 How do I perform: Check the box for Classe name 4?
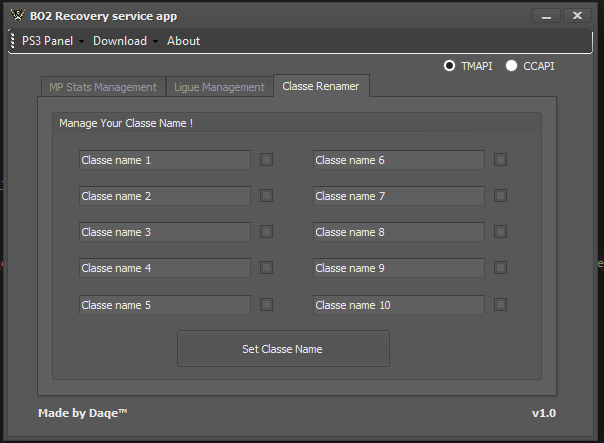point(266,267)
